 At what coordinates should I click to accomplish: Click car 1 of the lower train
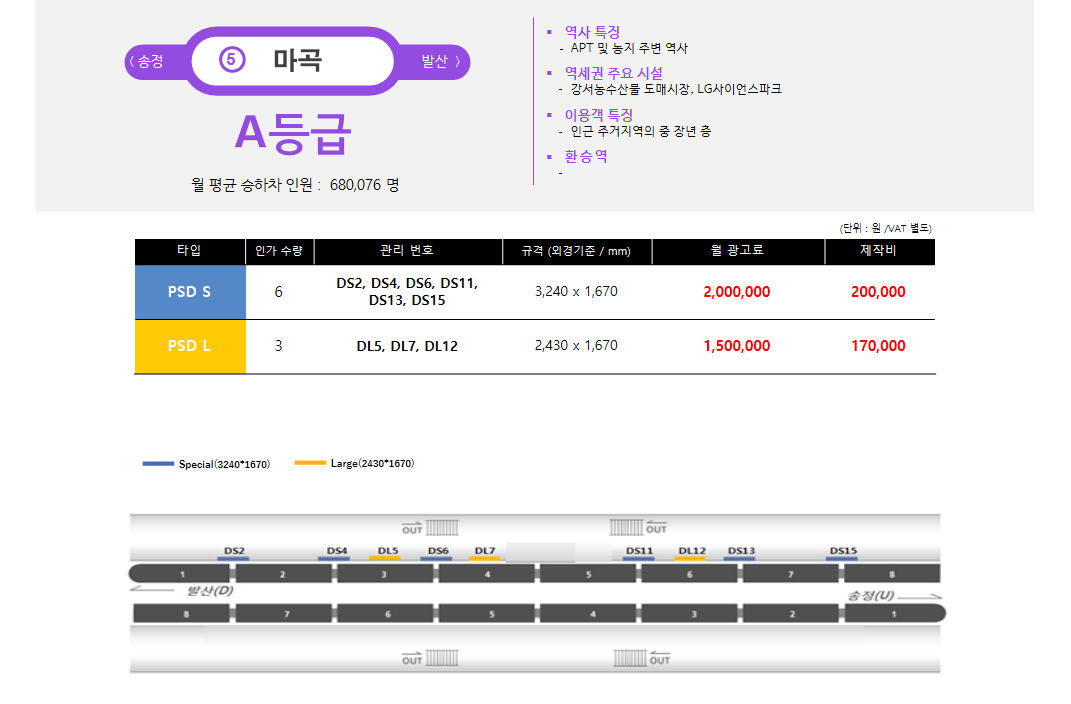895,613
